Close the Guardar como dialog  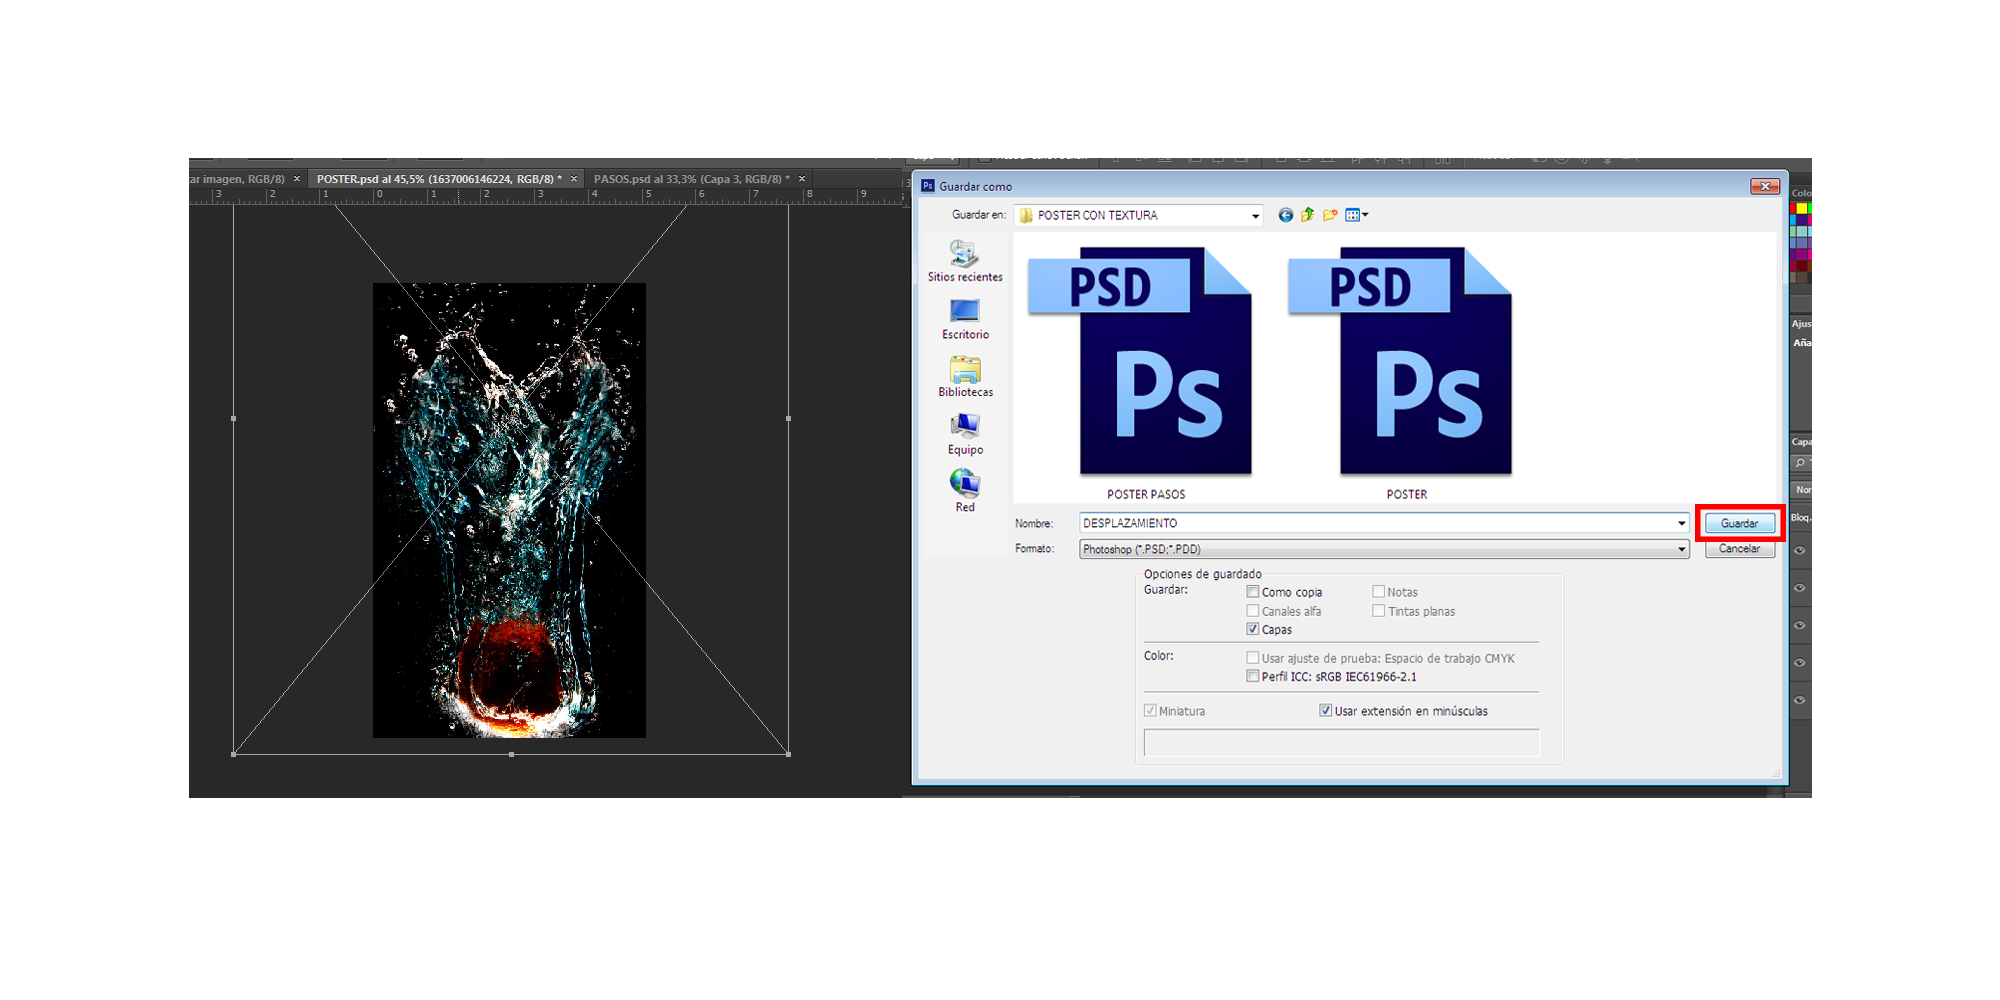(1765, 186)
